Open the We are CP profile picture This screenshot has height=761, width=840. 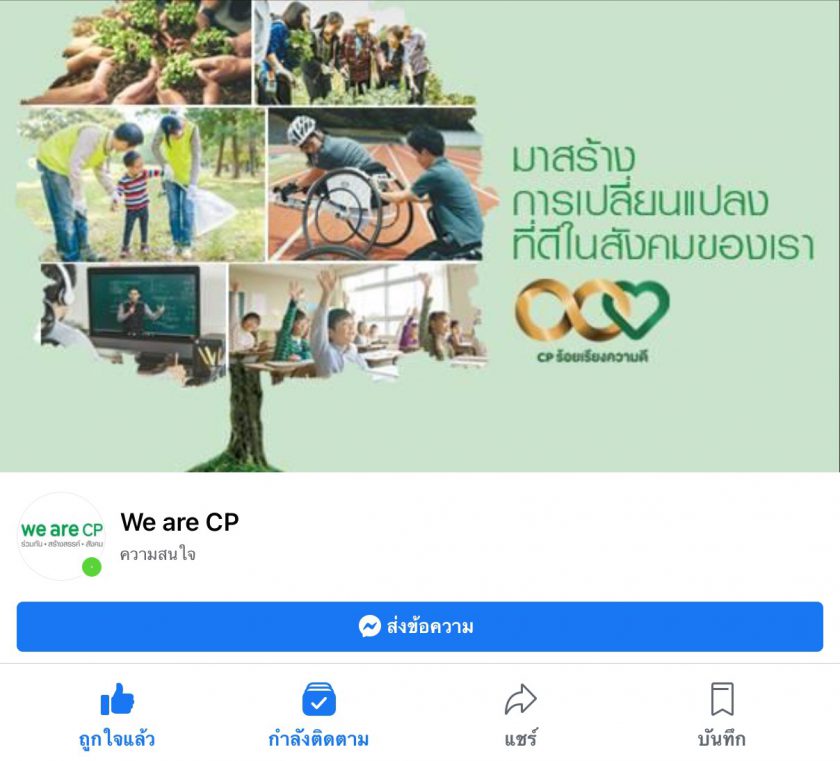coord(61,536)
